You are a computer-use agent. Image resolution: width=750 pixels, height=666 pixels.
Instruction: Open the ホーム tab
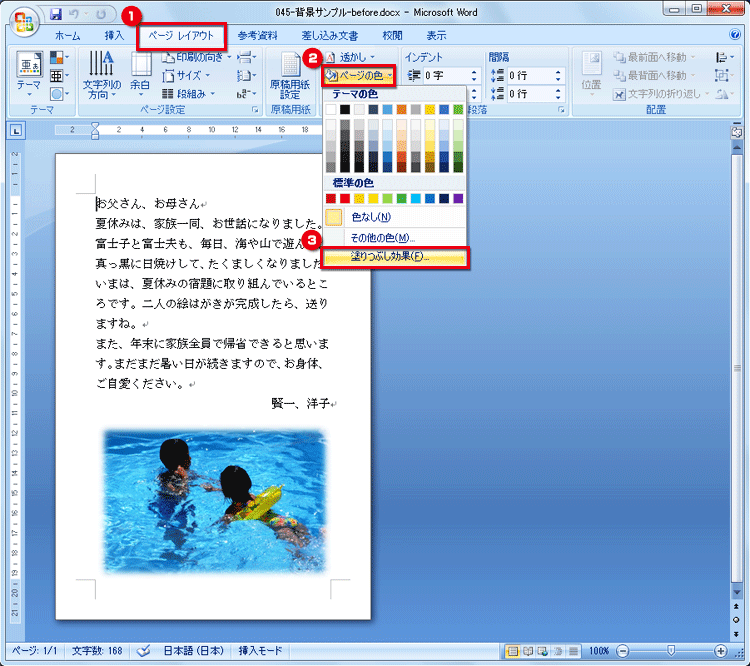[x=67, y=35]
